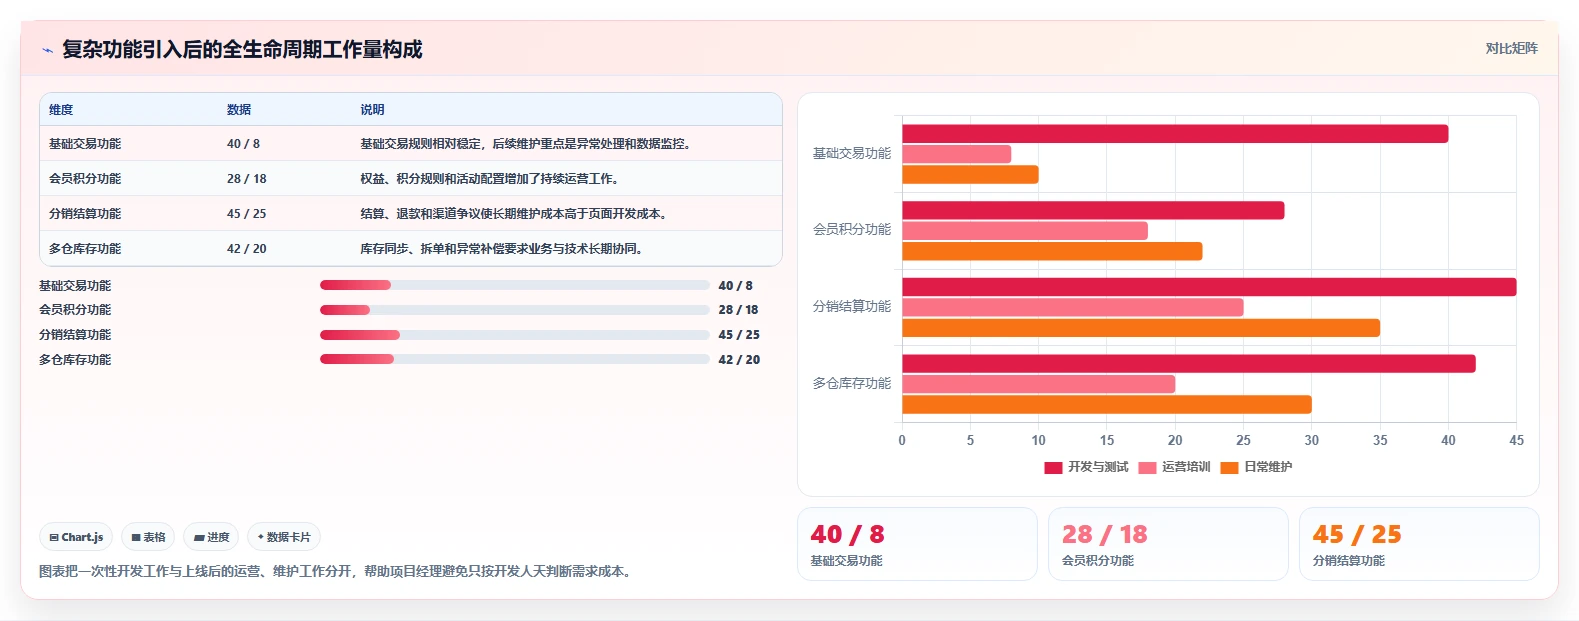Image resolution: width=1579 pixels, height=621 pixels.
Task: Click description 权益、积分规则和活动配置
Action: (490, 179)
